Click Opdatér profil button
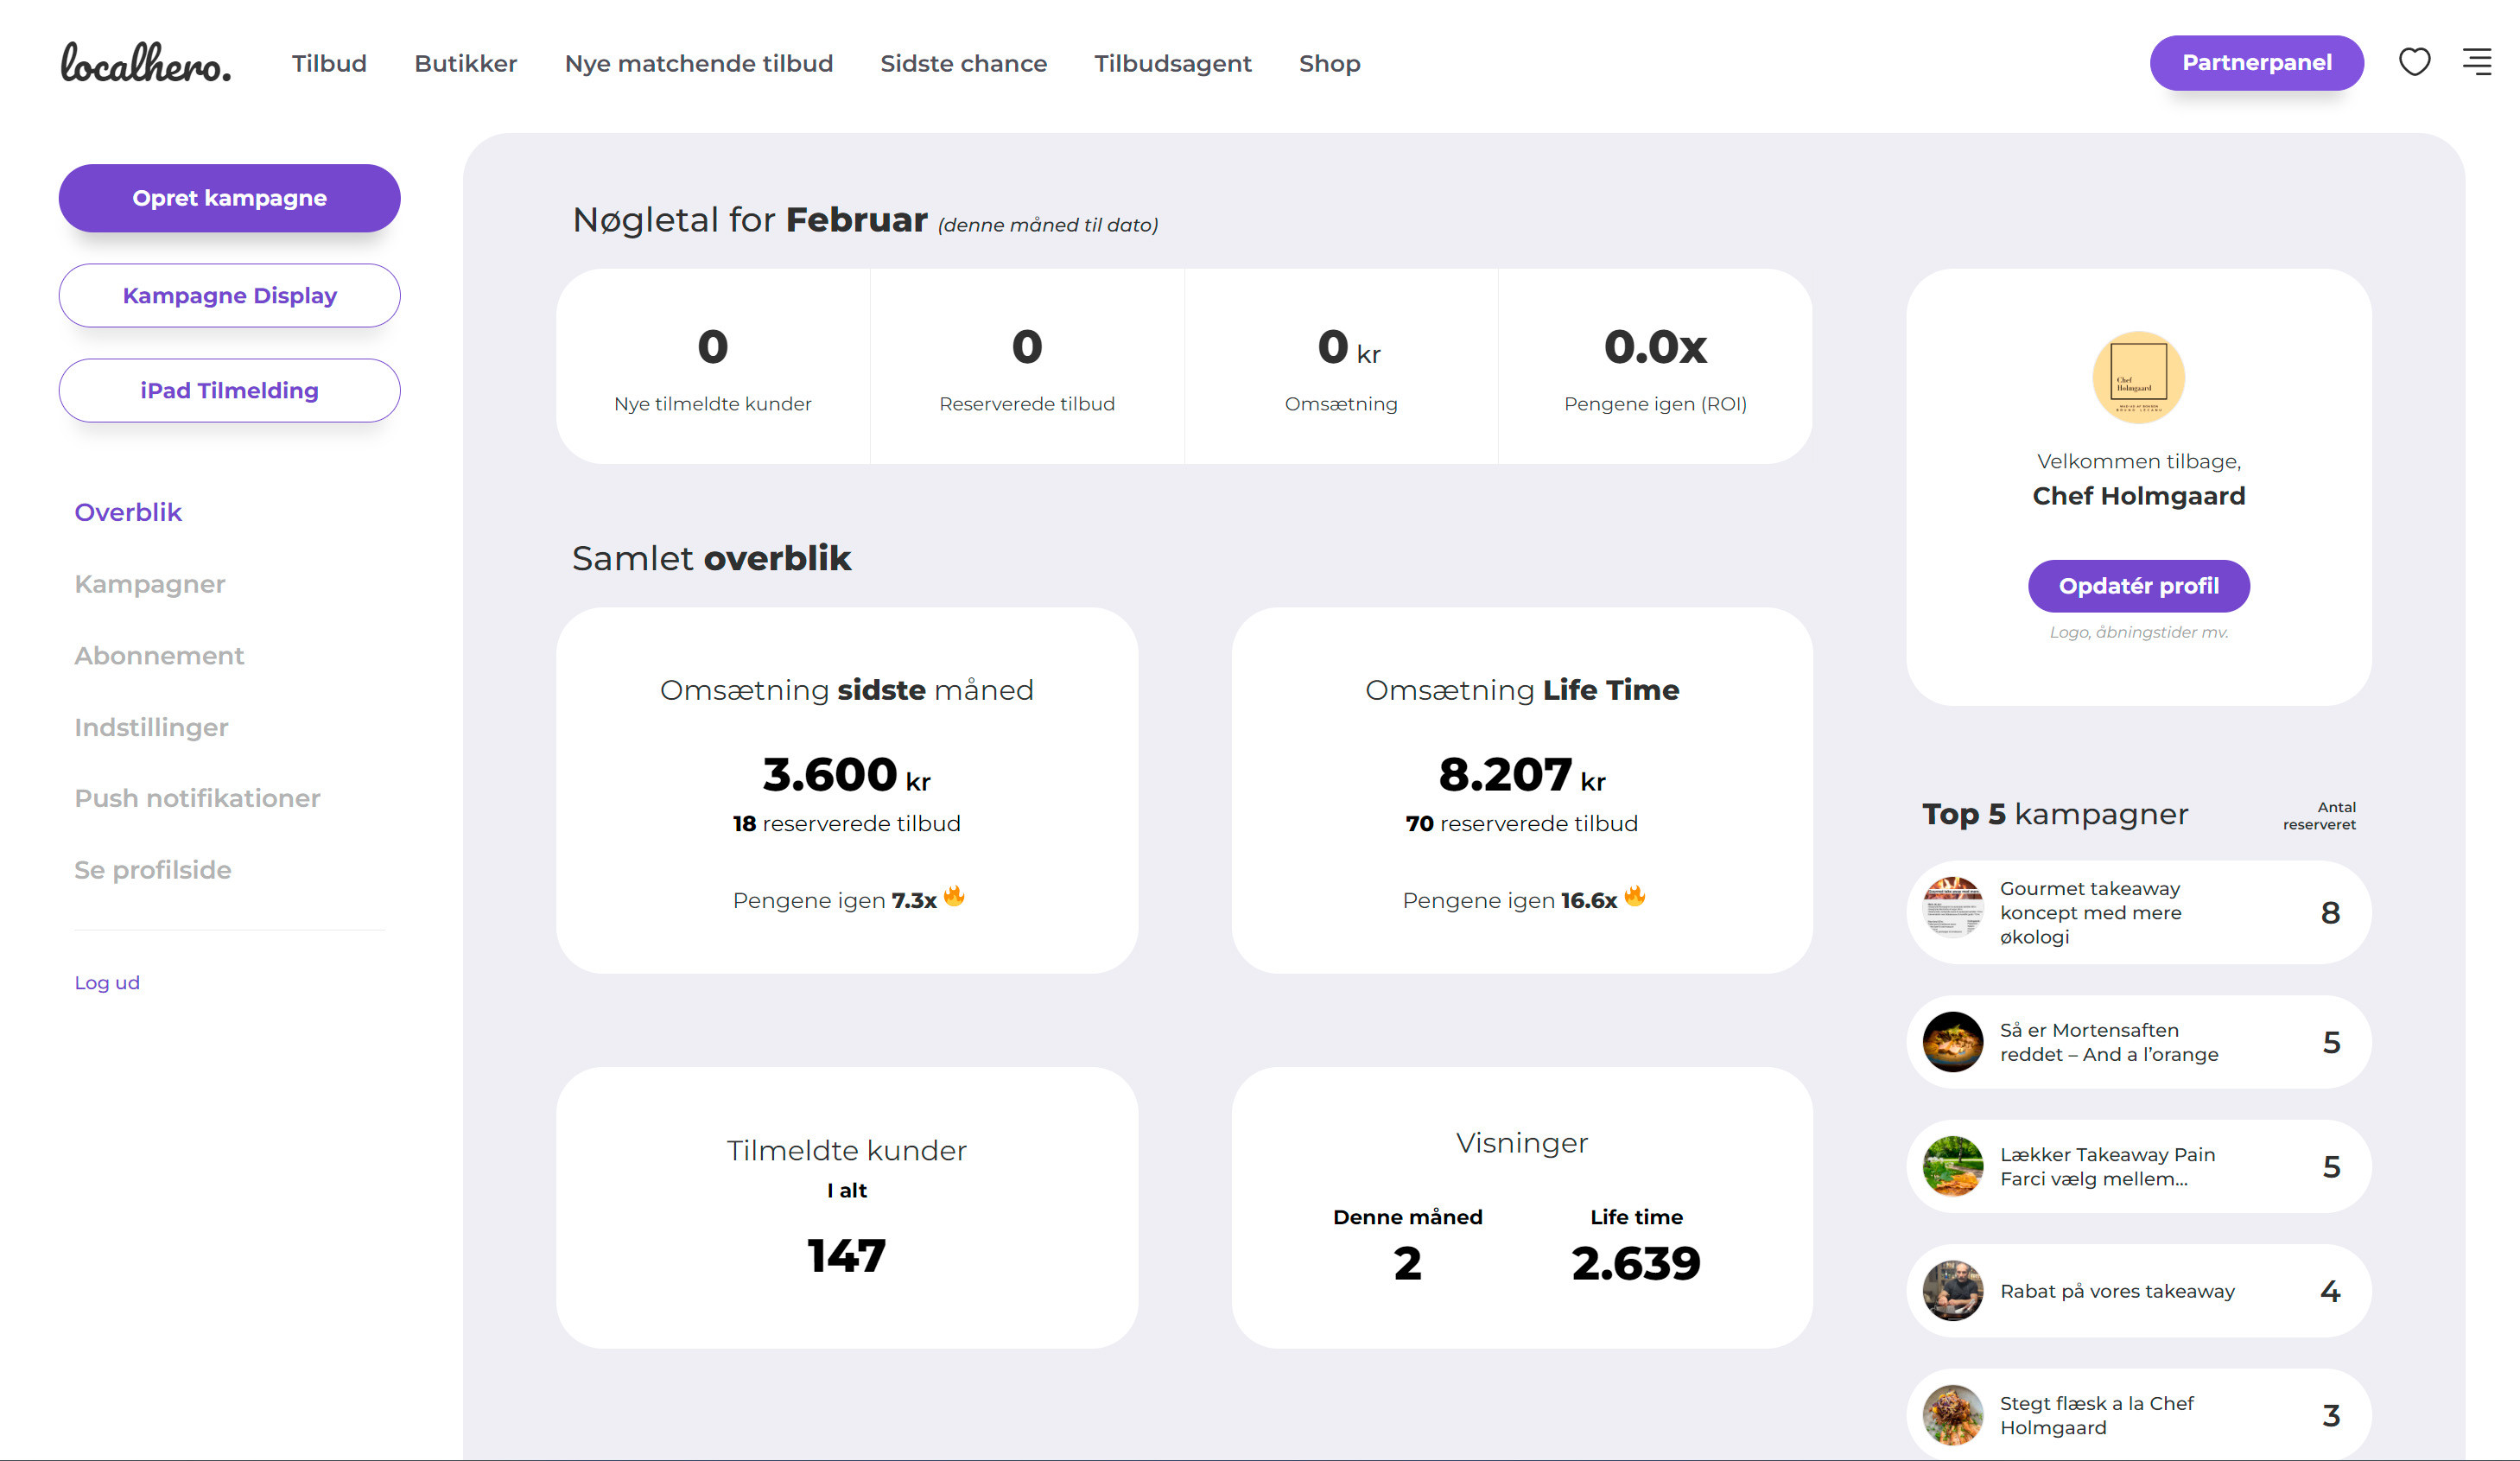This screenshot has width=2520, height=1461. [2138, 586]
